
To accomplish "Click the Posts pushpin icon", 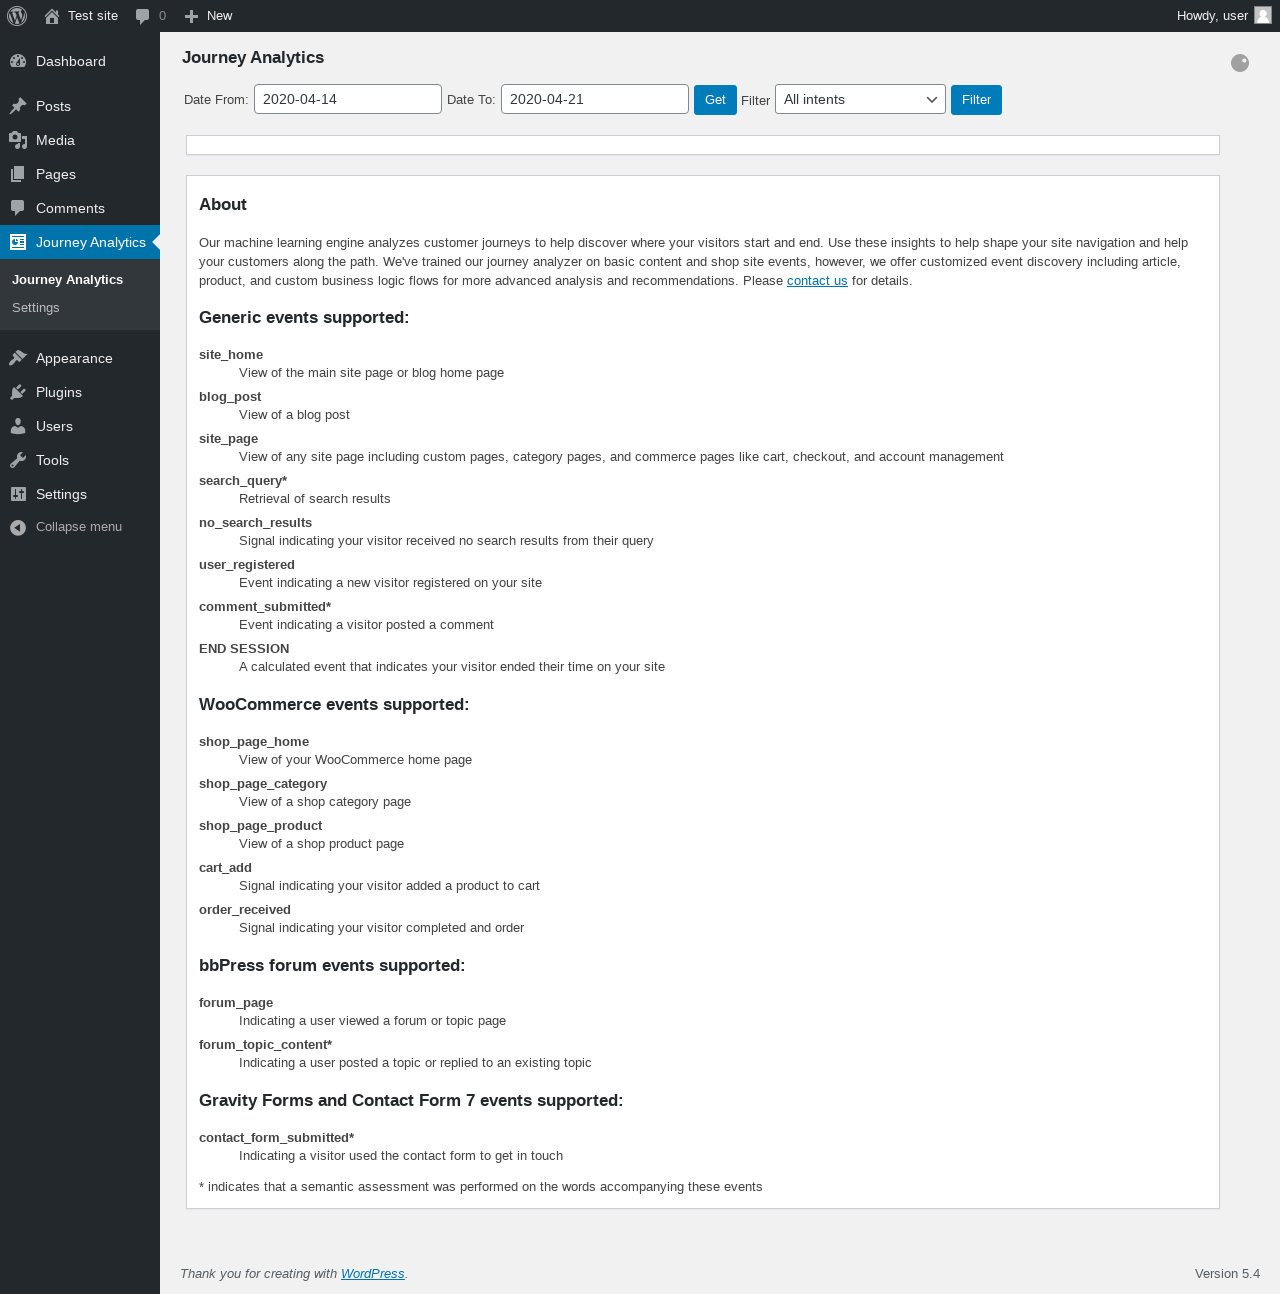I will 18,106.
